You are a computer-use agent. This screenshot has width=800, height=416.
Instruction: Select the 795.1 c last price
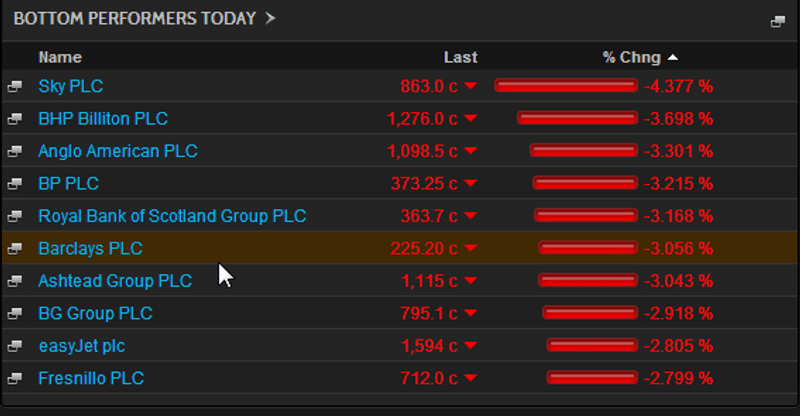(429, 313)
